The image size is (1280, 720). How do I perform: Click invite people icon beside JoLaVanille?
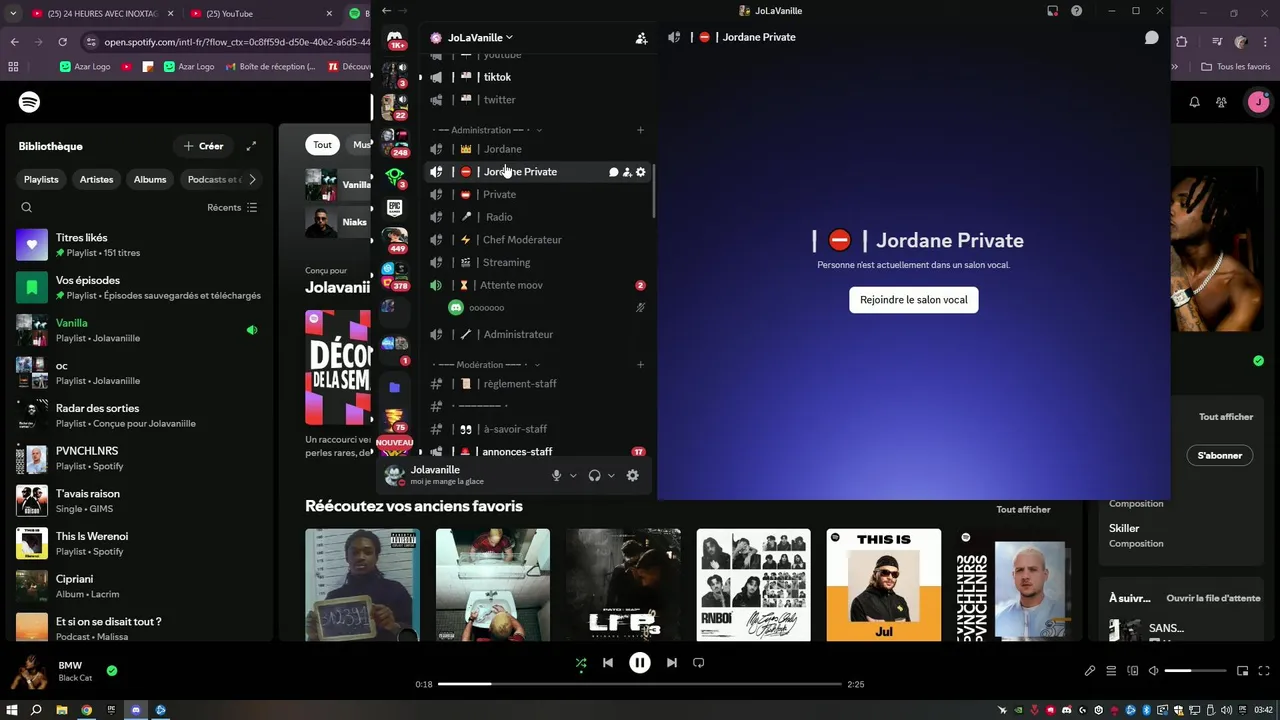641,38
